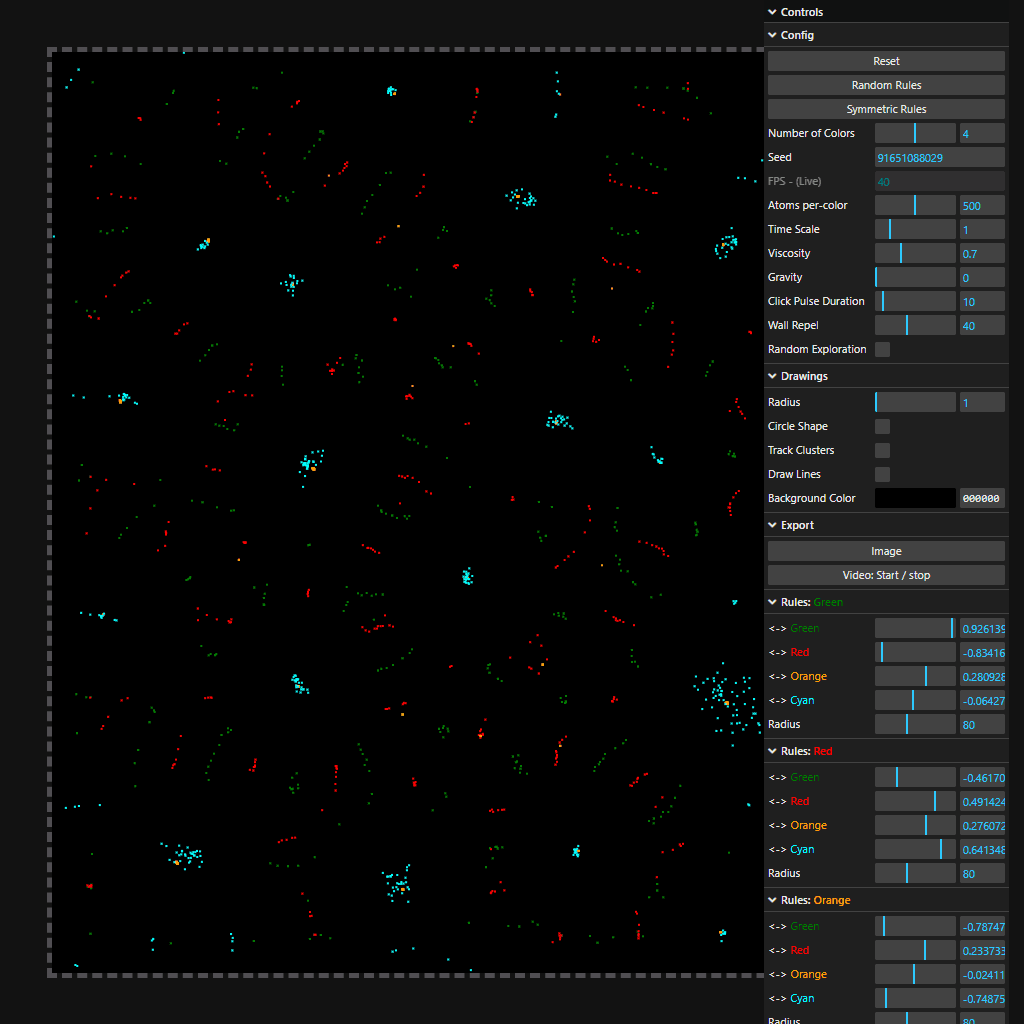
Task: Collapse the Rules: Green section
Action: tap(886, 602)
